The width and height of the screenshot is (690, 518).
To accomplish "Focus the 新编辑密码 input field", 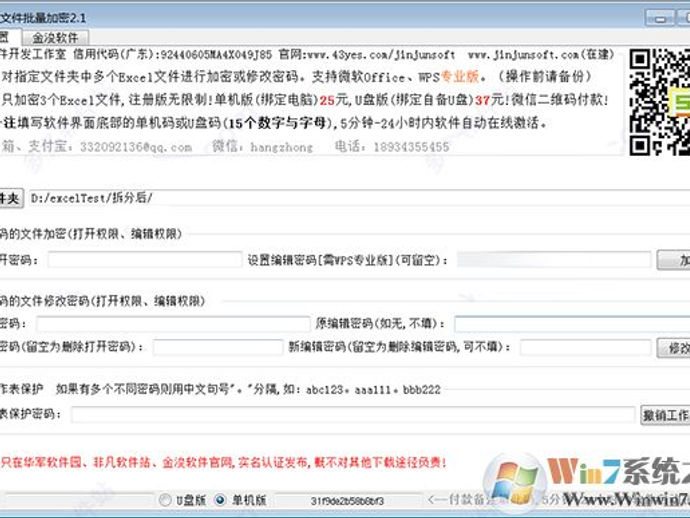I will 585,347.
